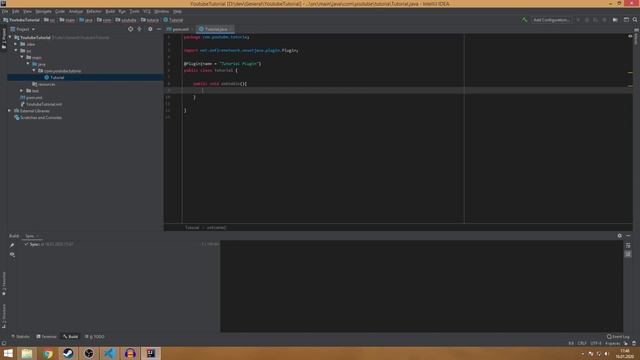The height and width of the screenshot is (360, 640).
Task: Select Scratches and Consoles node
Action: [x=38, y=118]
